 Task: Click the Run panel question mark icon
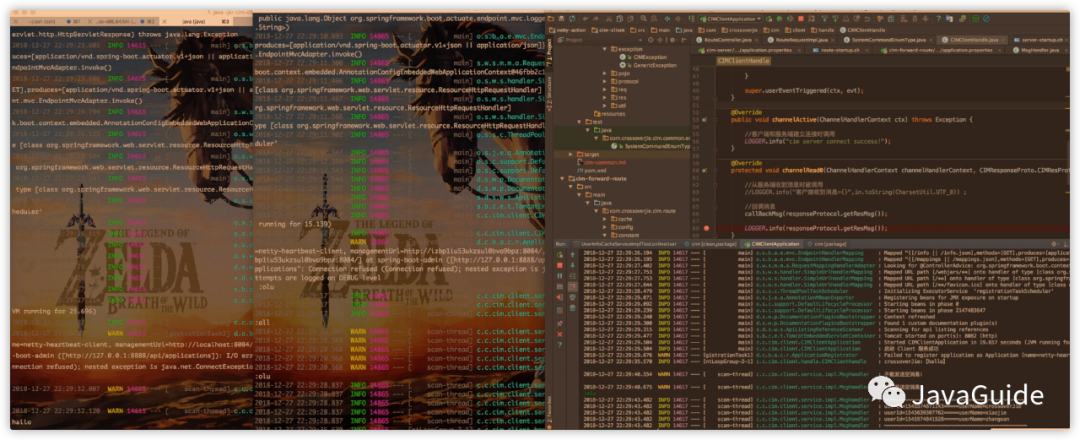pyautogui.click(x=560, y=344)
